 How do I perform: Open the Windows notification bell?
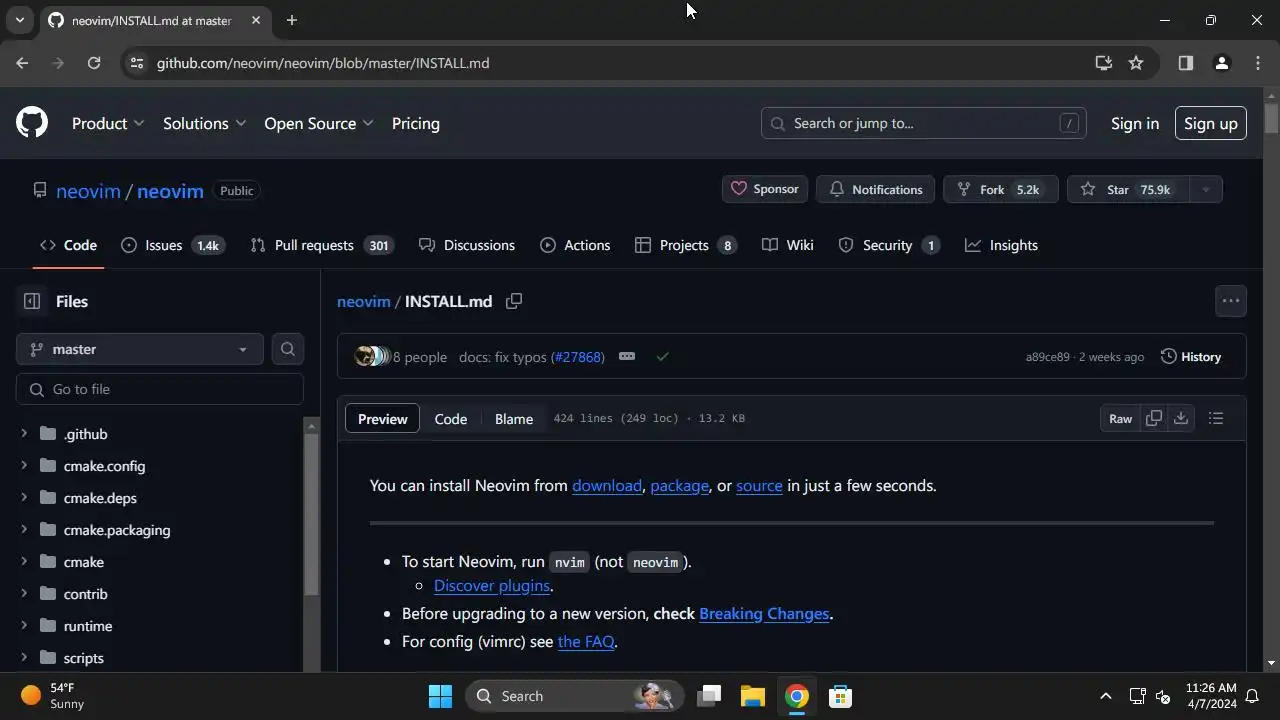click(1252, 696)
